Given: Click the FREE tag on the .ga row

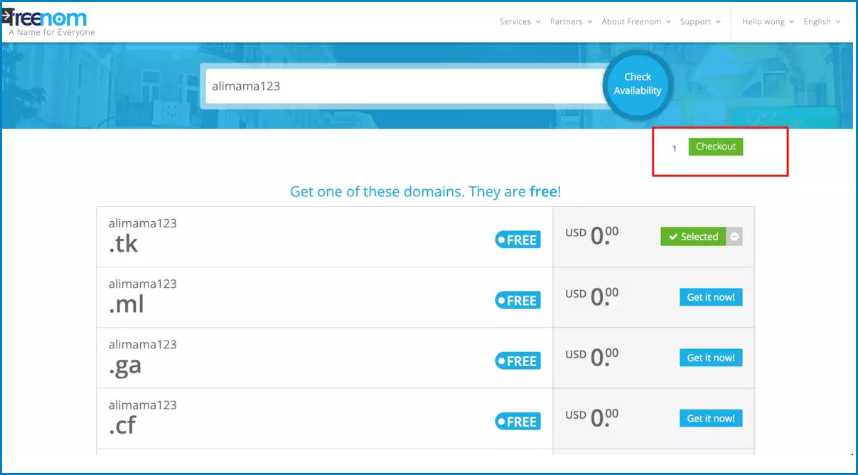Looking at the screenshot, I should click(x=518, y=361).
